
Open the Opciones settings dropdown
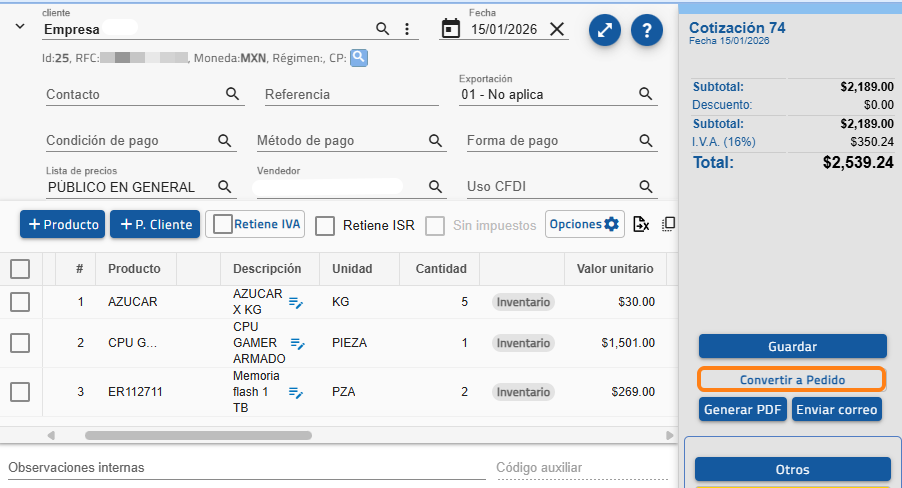coord(584,224)
